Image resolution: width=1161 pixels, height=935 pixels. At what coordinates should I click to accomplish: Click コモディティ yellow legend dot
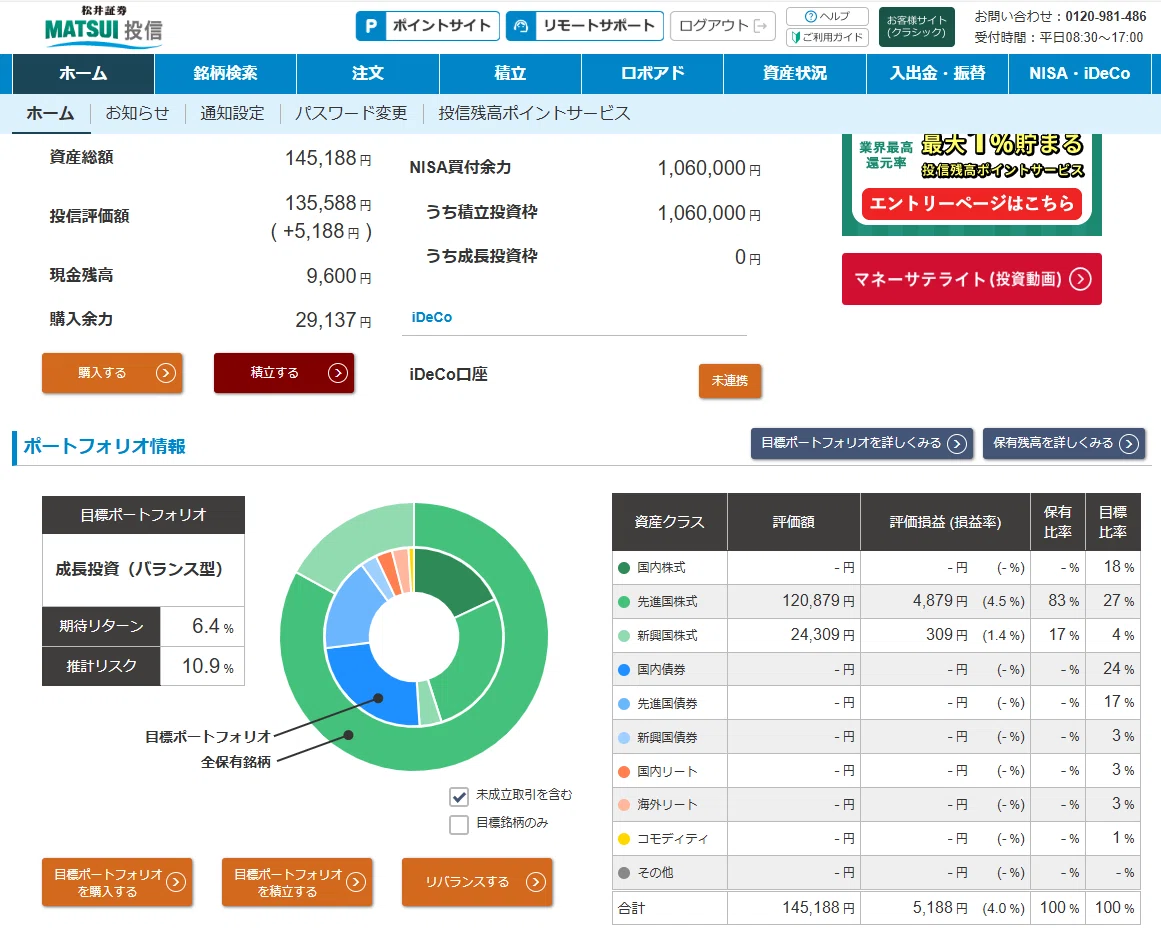623,839
